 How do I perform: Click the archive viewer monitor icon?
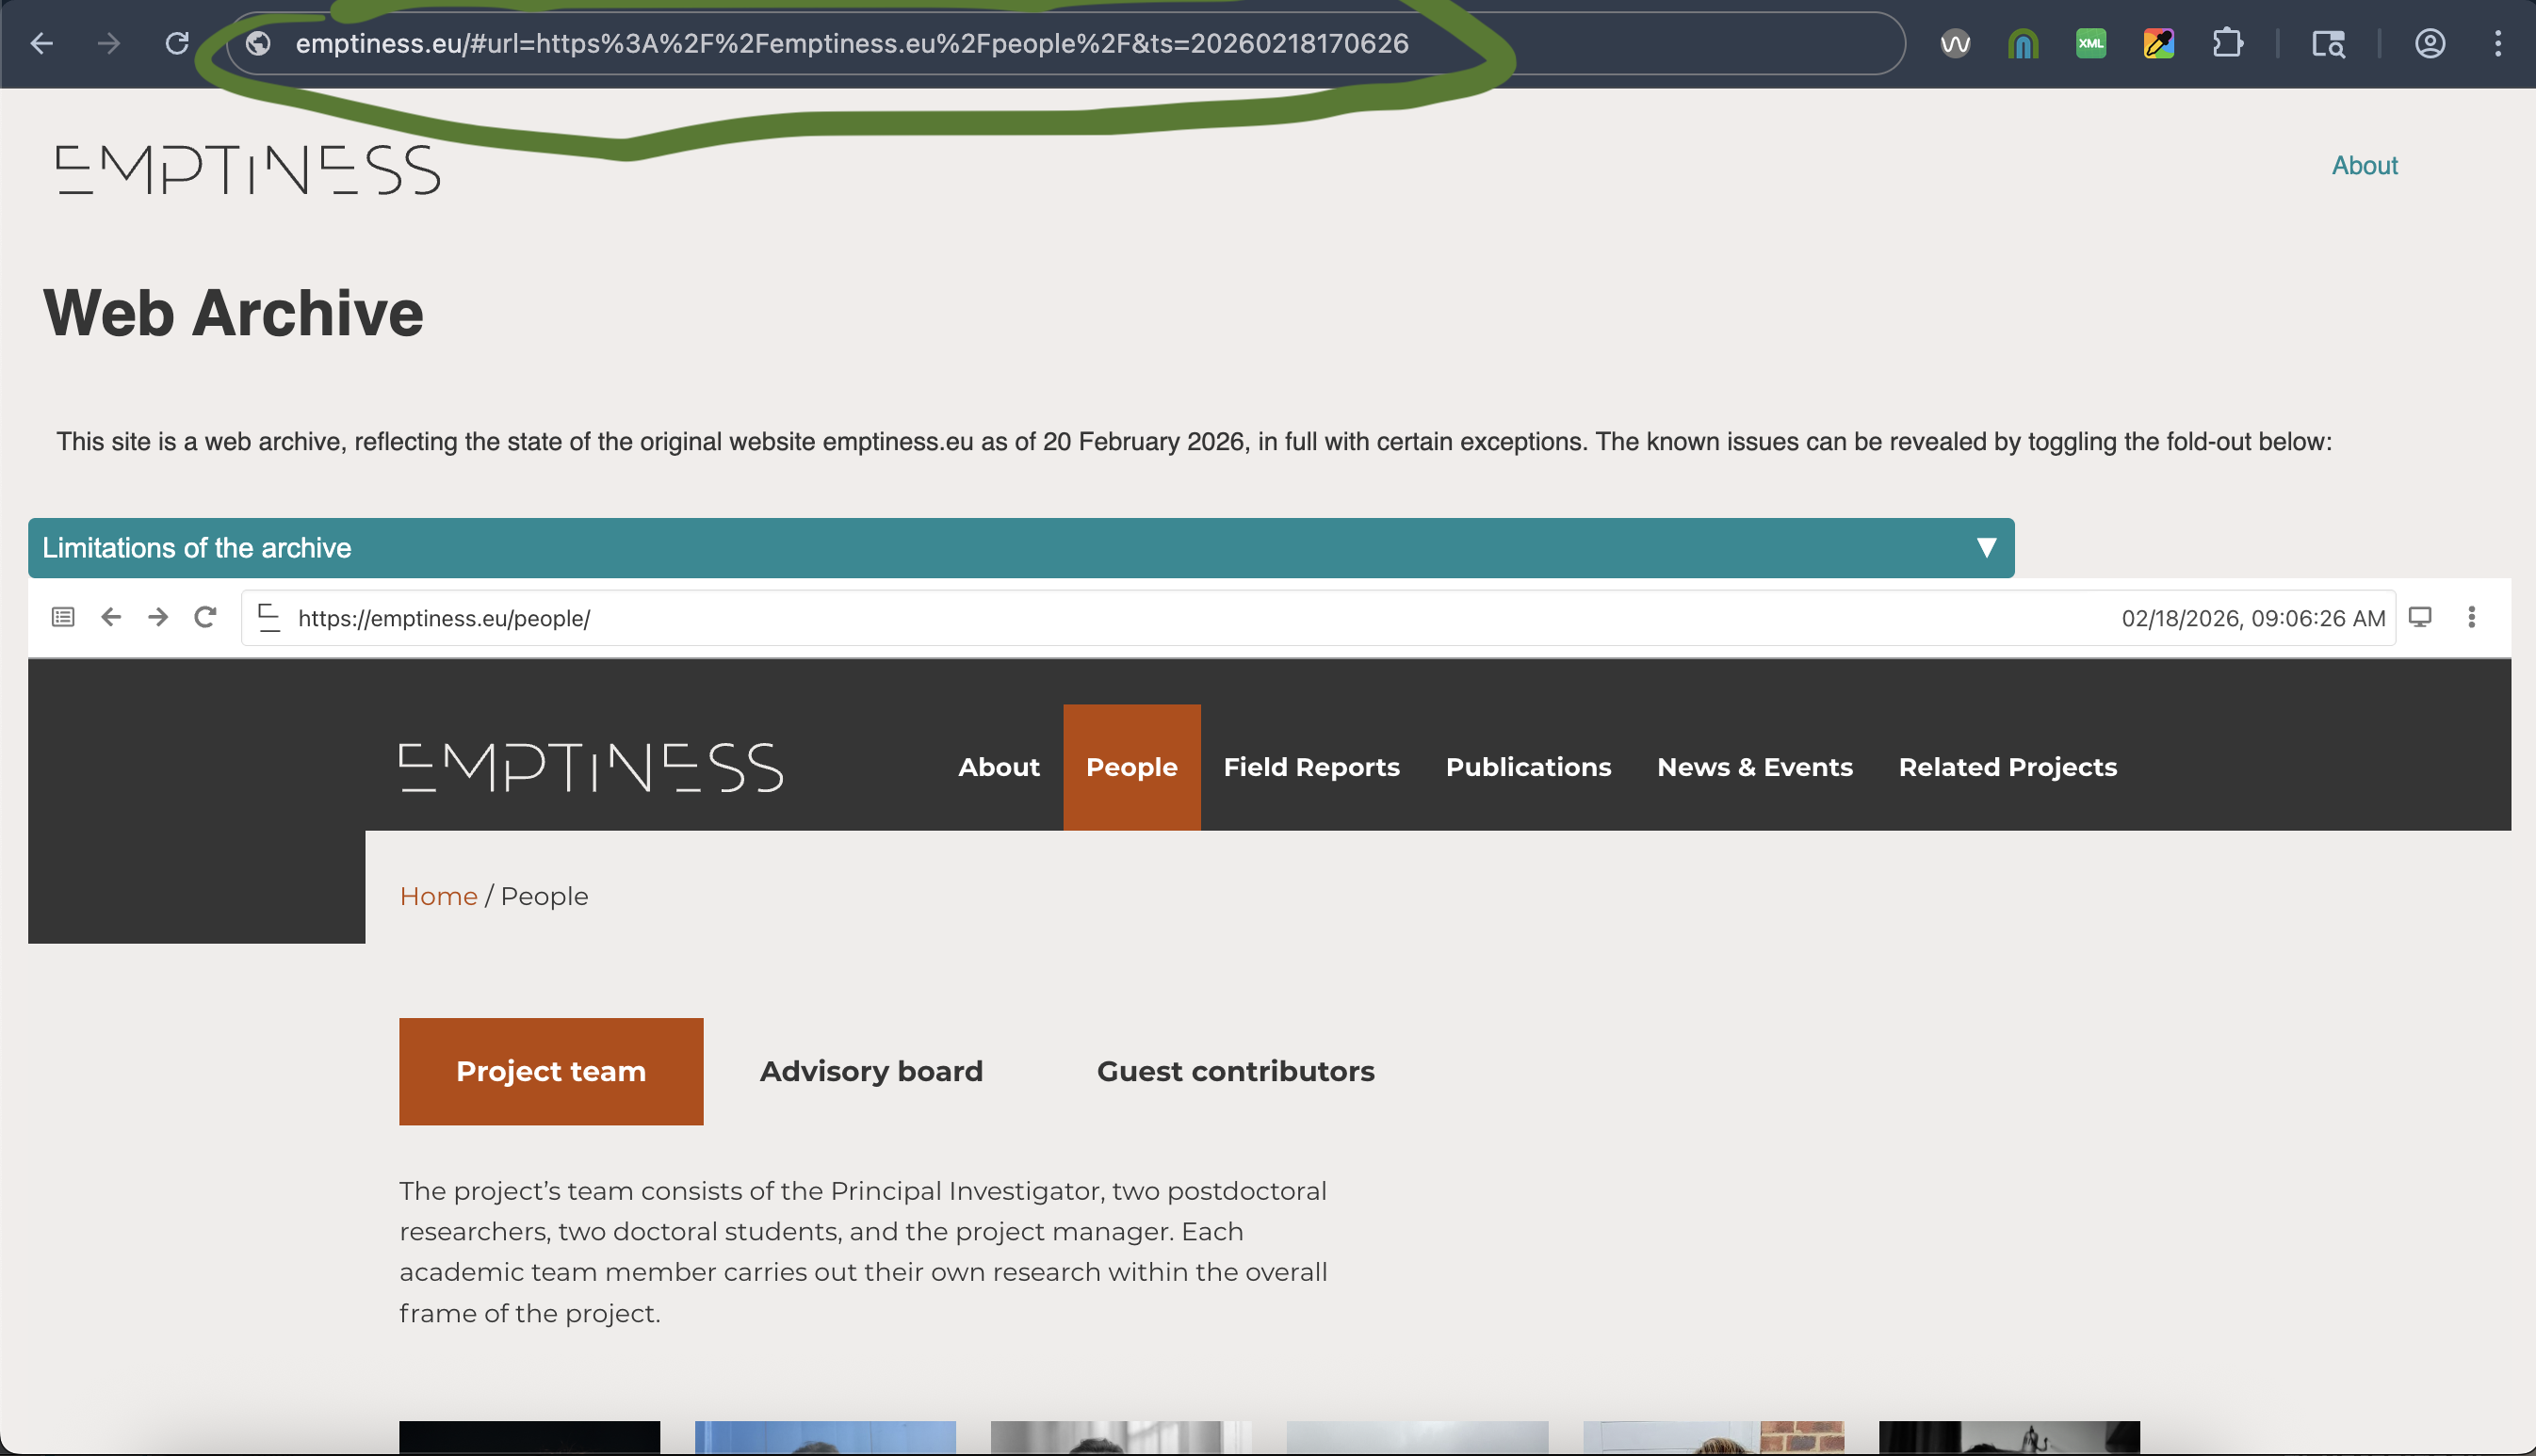click(x=2420, y=617)
